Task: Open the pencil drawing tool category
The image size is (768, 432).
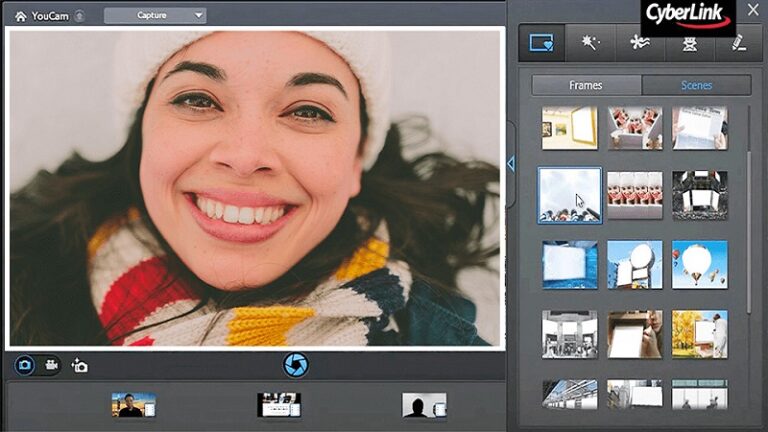Action: pos(736,43)
